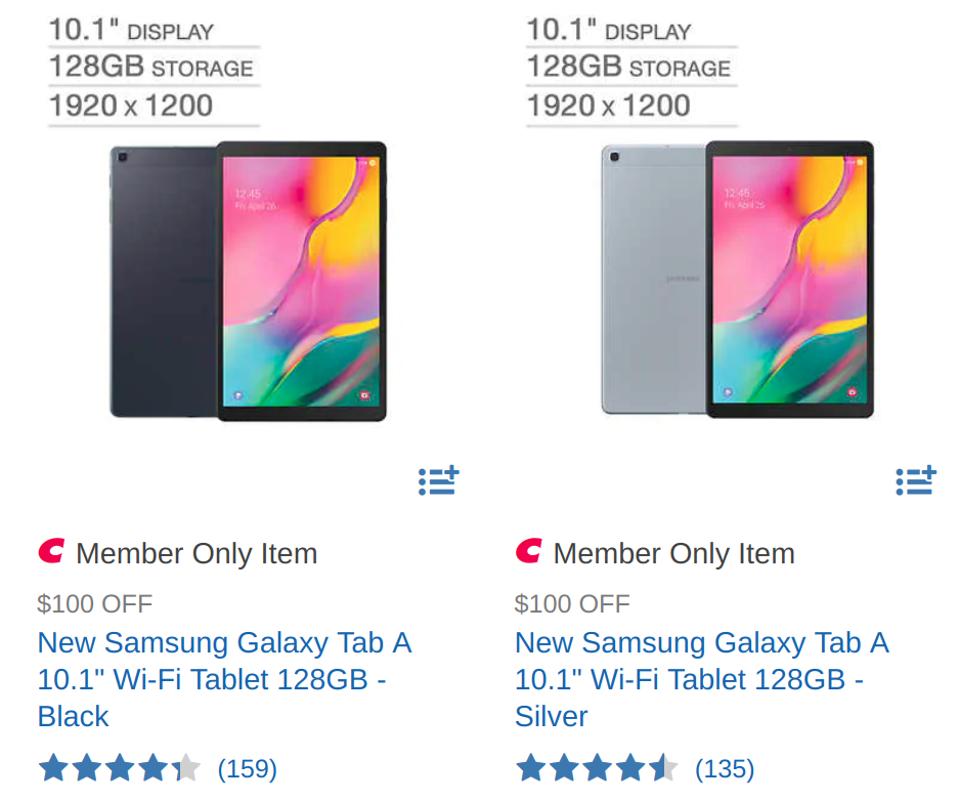Open the black Samsung Galaxy Tab A product page
This screenshot has width=959, height=801.
pos(223,679)
